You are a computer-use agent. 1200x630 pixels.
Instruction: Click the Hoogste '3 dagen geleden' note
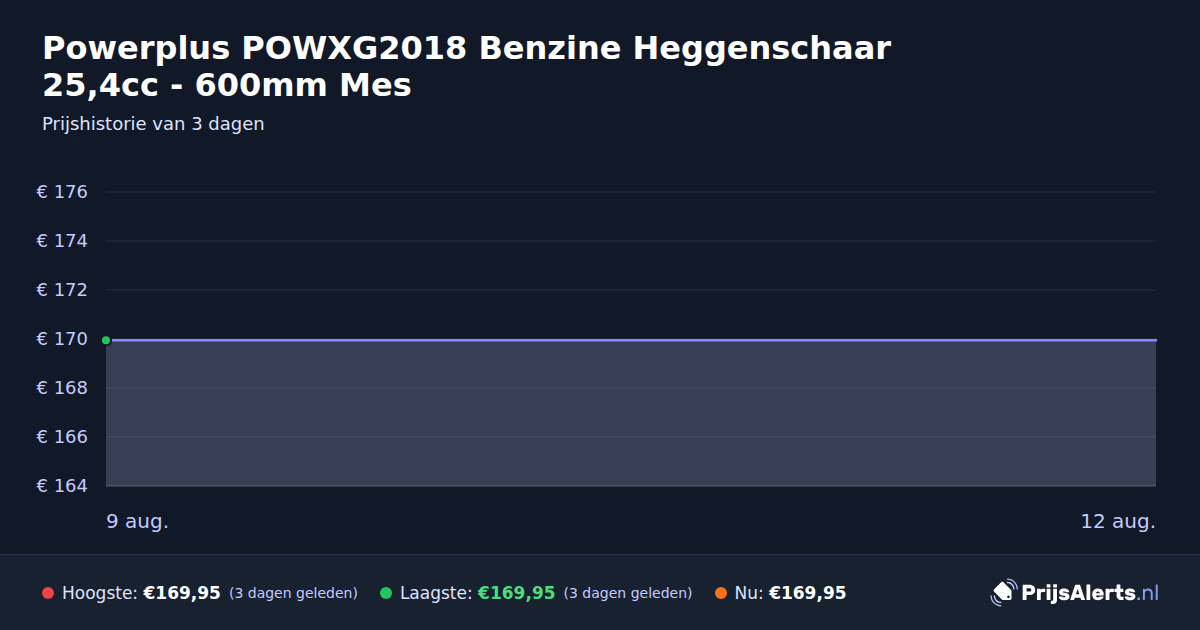pos(293,593)
